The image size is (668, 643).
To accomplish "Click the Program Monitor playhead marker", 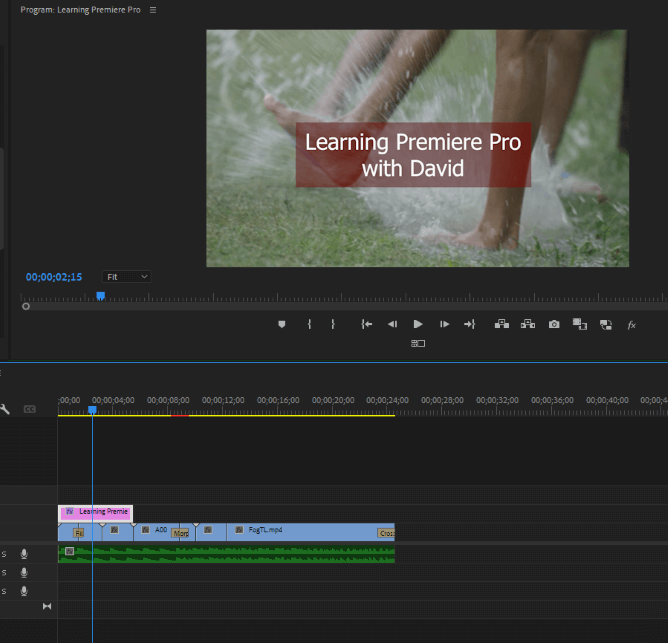I will (x=101, y=296).
